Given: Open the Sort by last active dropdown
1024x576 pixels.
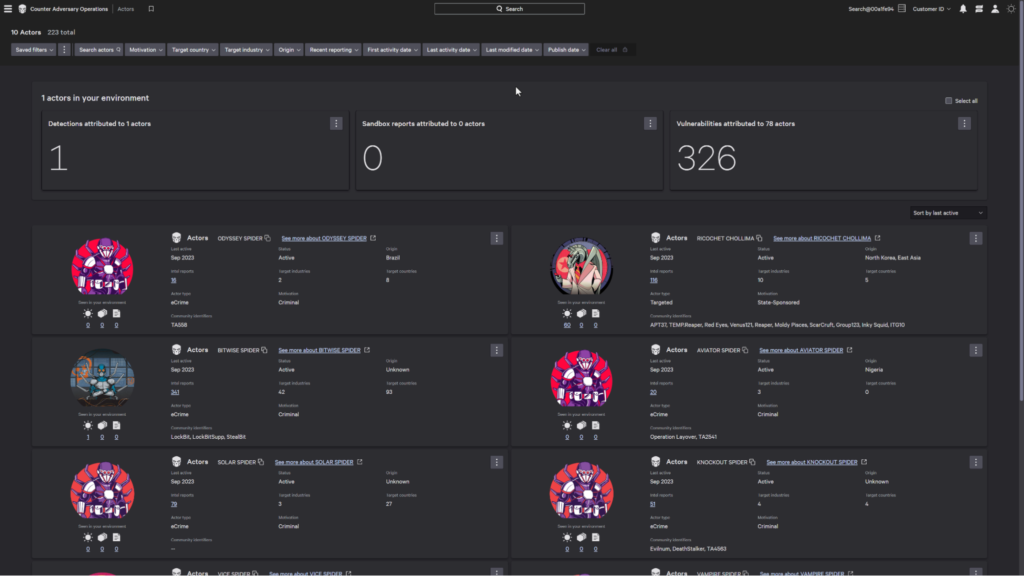Looking at the screenshot, I should point(947,212).
